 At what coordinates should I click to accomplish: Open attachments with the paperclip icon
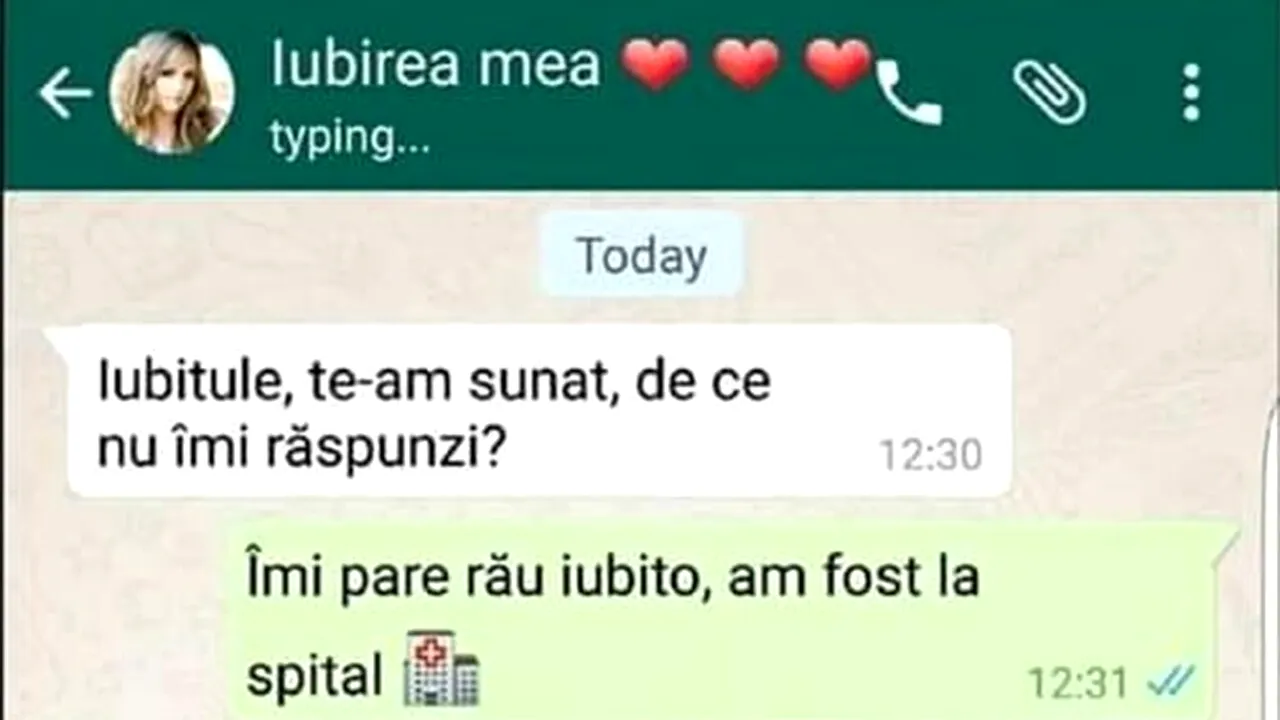1050,92
